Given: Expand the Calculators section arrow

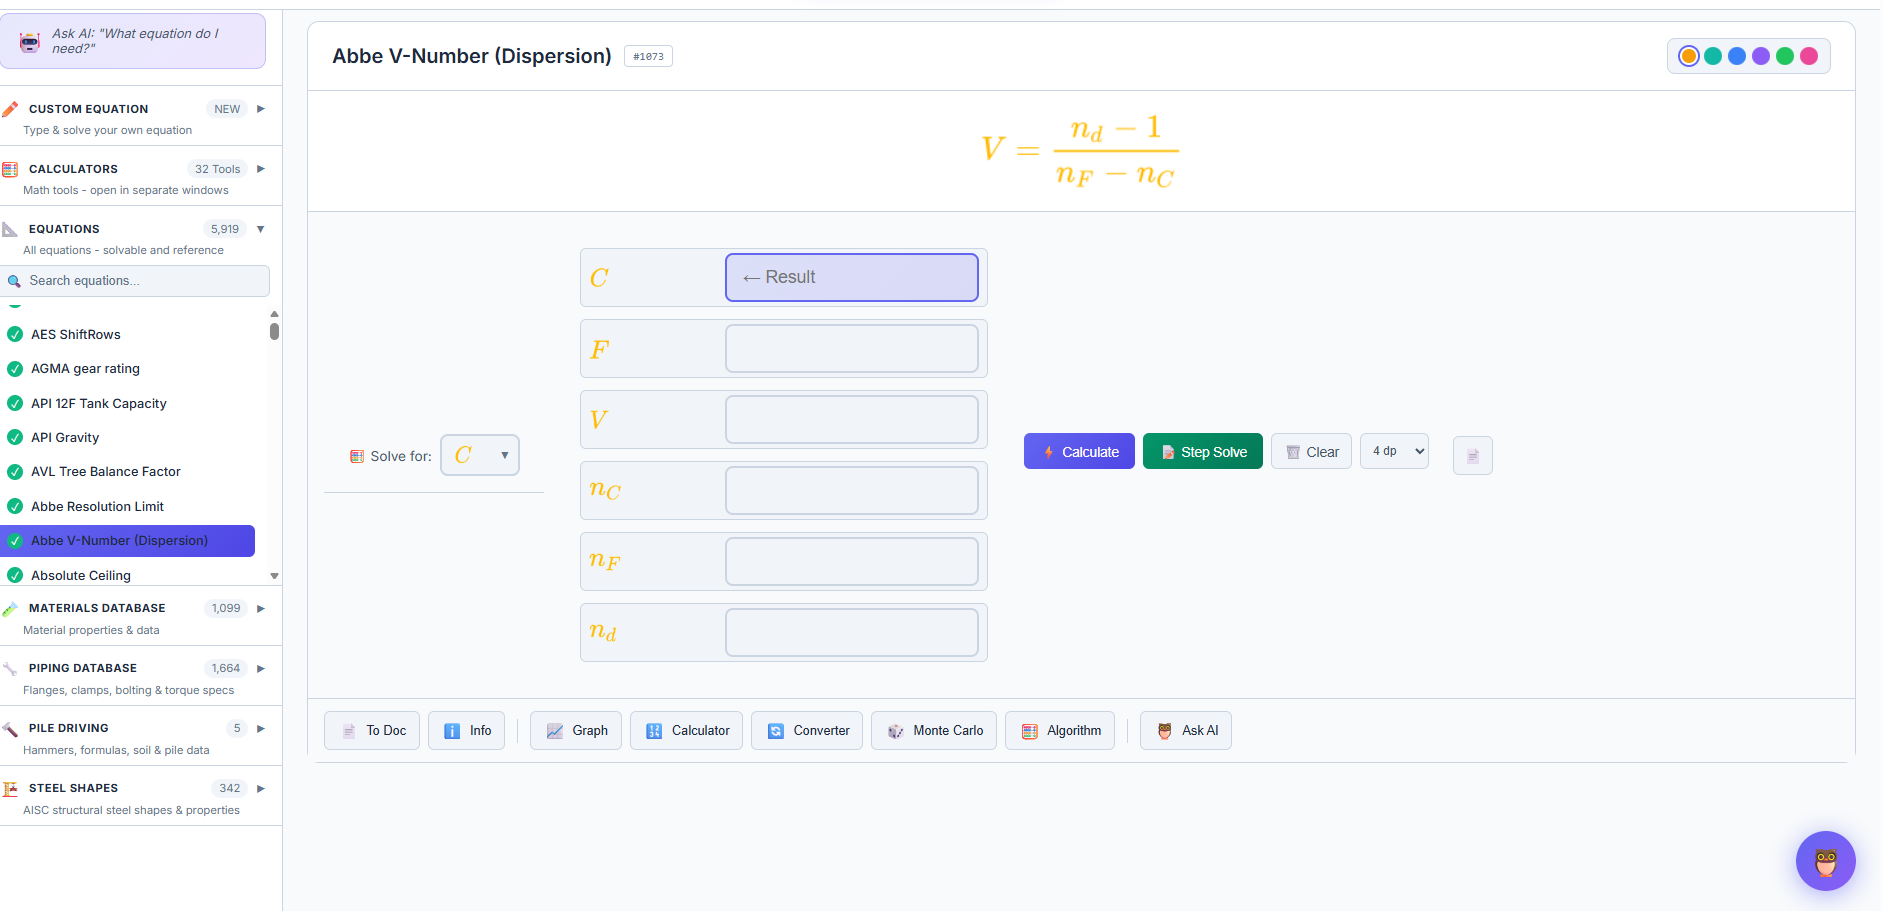Looking at the screenshot, I should pos(261,169).
